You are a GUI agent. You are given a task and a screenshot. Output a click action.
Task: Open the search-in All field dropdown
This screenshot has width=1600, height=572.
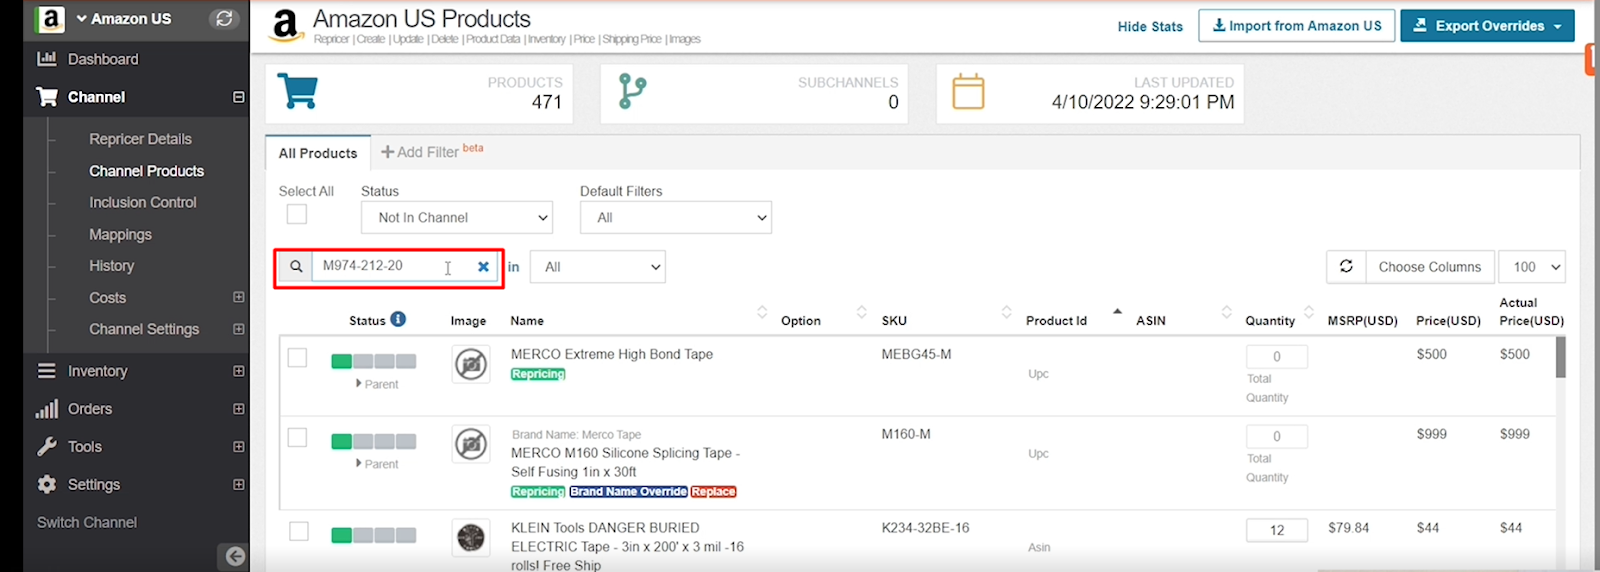598,267
